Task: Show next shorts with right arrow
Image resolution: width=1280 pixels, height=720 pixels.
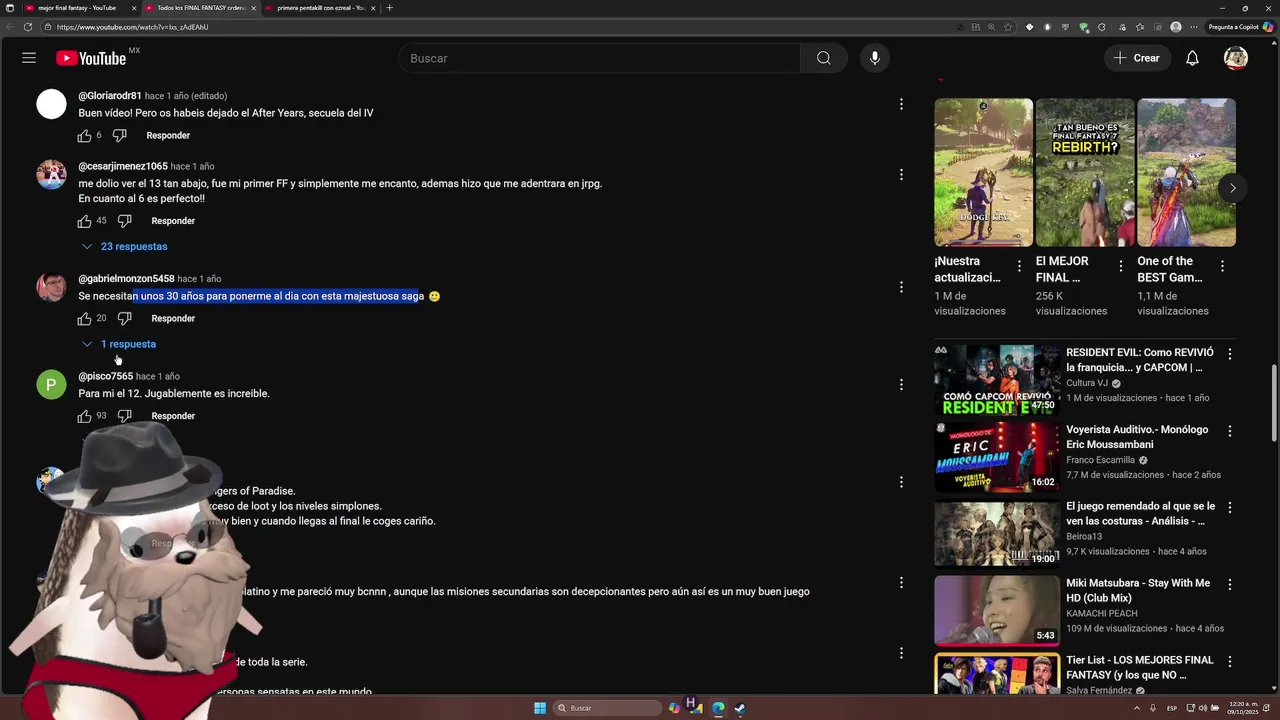Action: [1232, 188]
